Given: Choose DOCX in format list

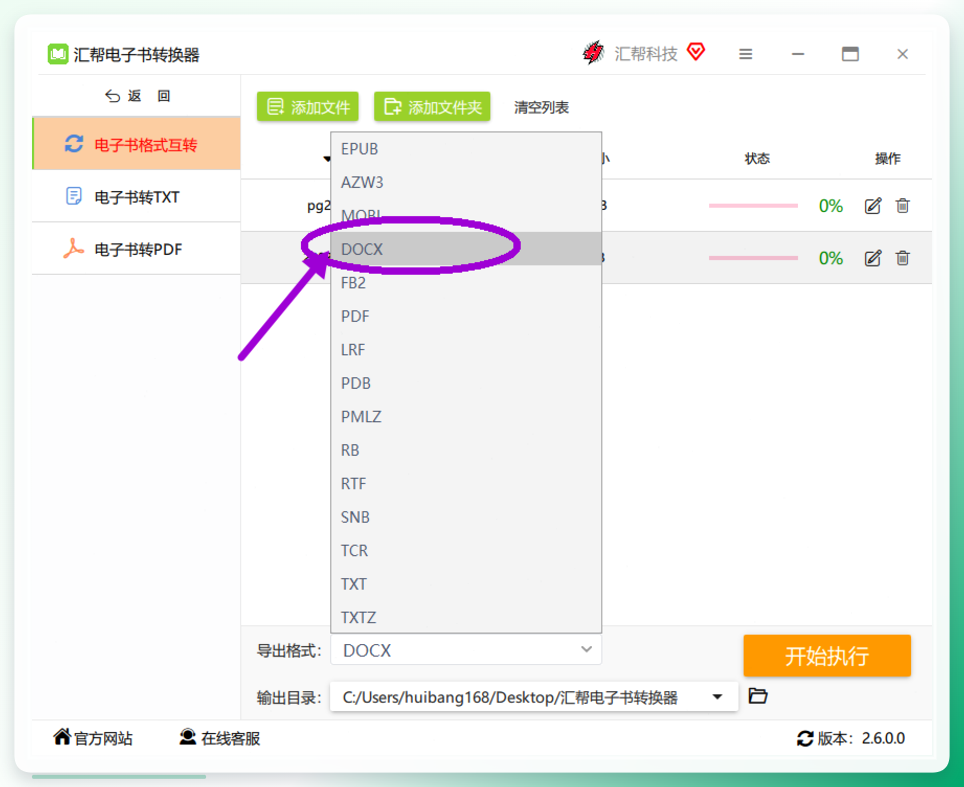Looking at the screenshot, I should 466,249.
